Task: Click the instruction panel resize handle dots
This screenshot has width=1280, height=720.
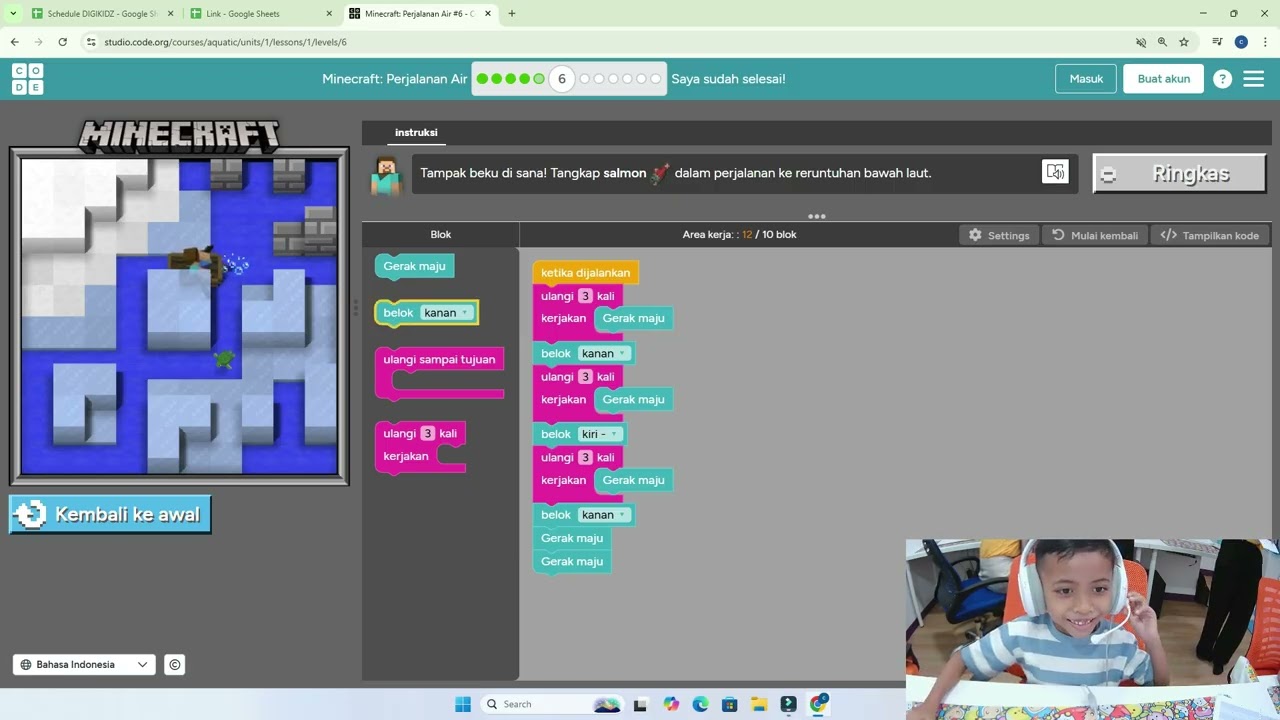Action: tap(817, 216)
